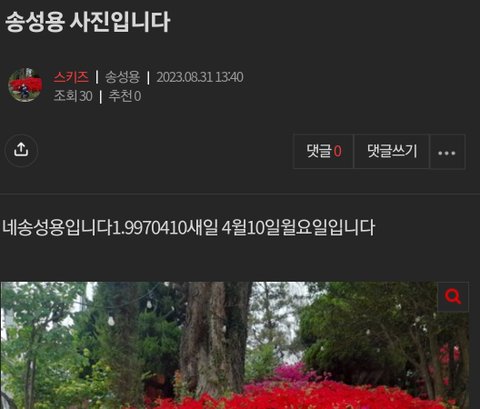Image resolution: width=480 pixels, height=409 pixels.
Task: View comments with the 댓글 0 button
Action: (x=323, y=152)
